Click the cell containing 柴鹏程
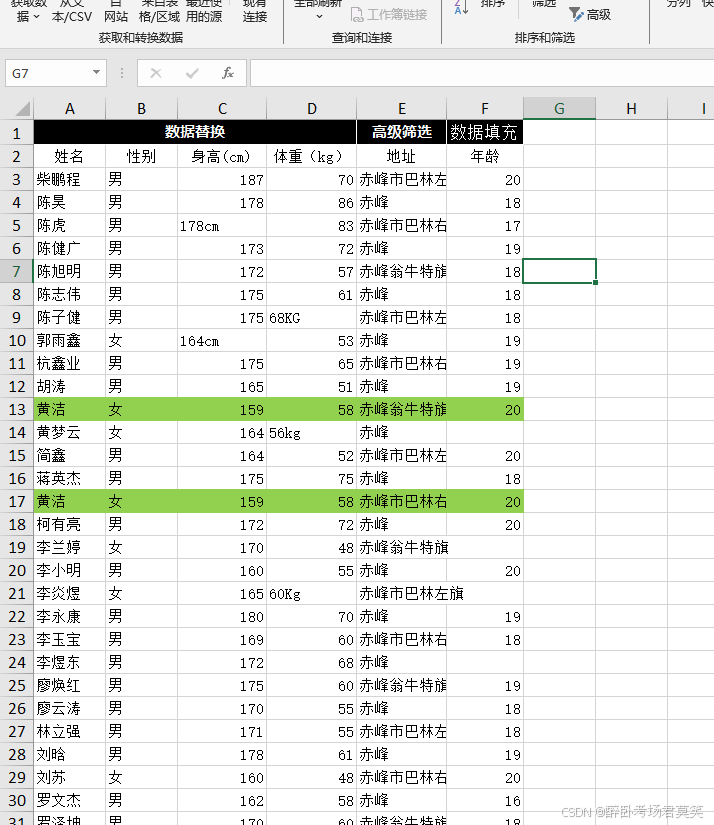 coord(69,179)
